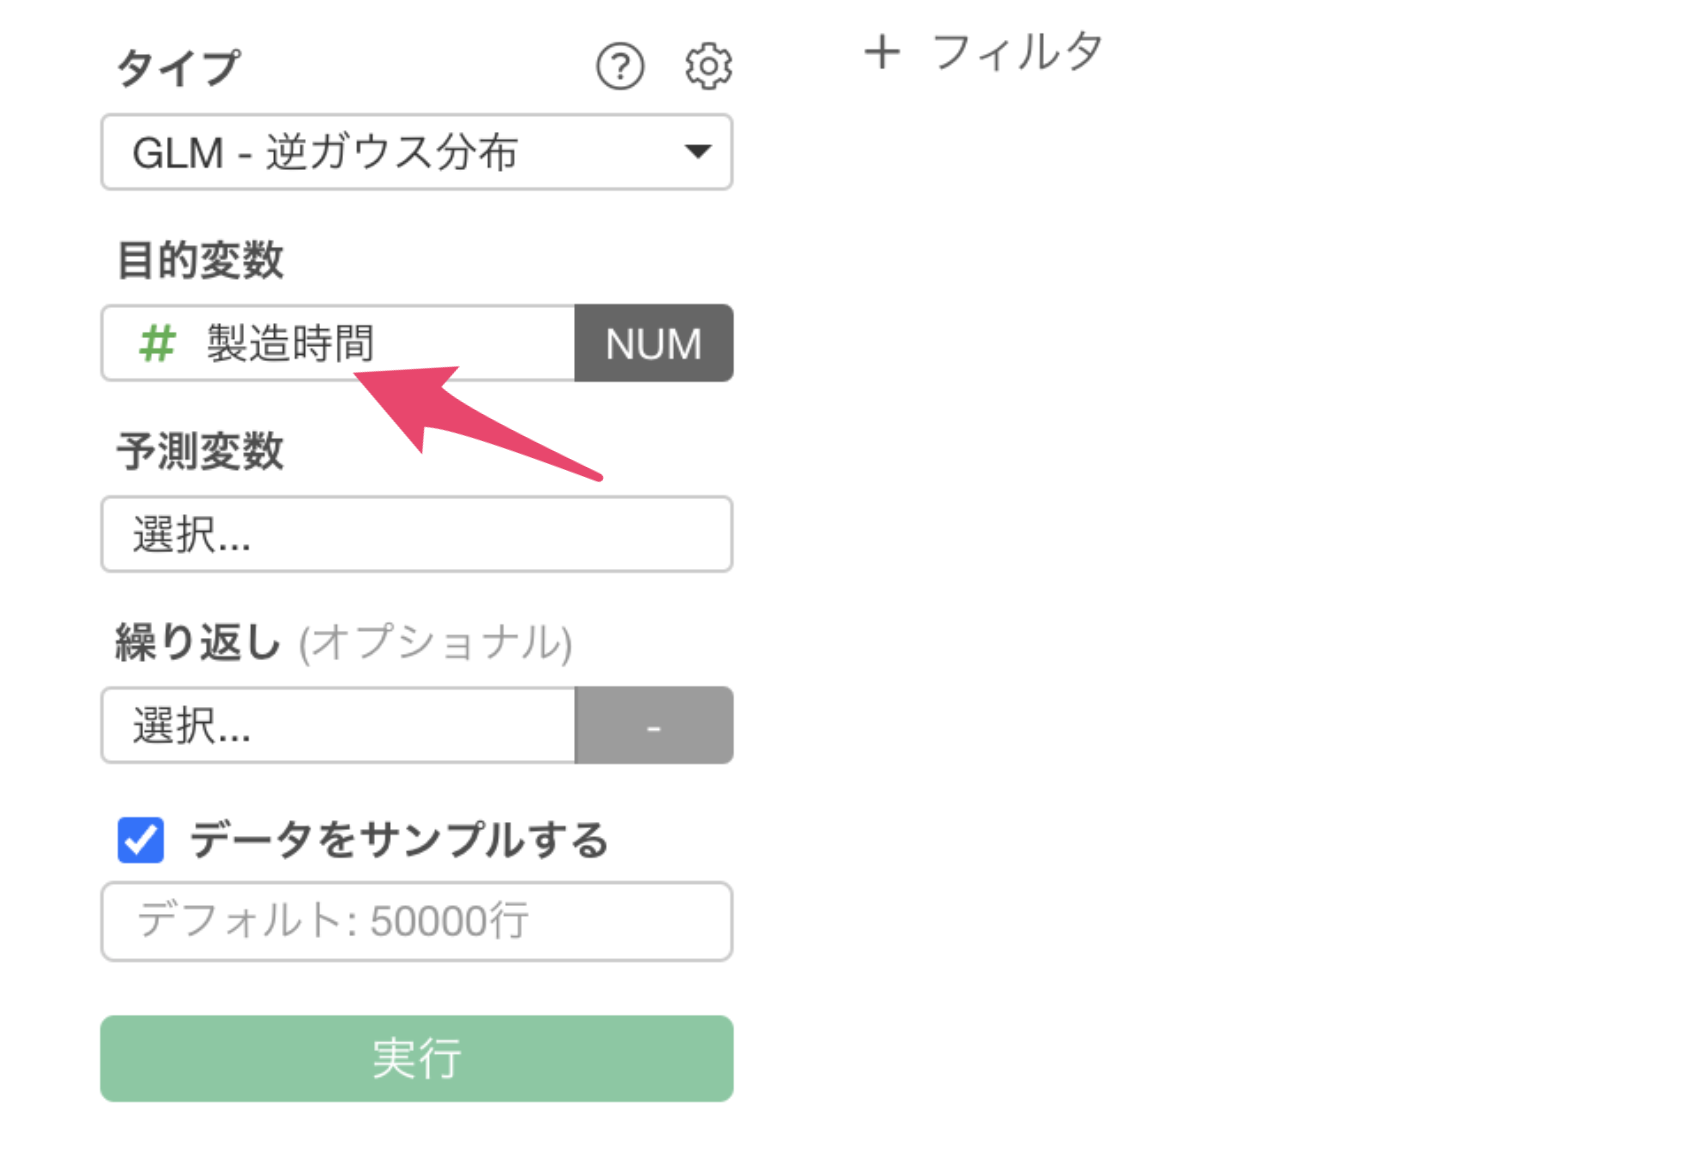The image size is (1682, 1168).
Task: Click the データをサンプルする label text
Action: 399,840
